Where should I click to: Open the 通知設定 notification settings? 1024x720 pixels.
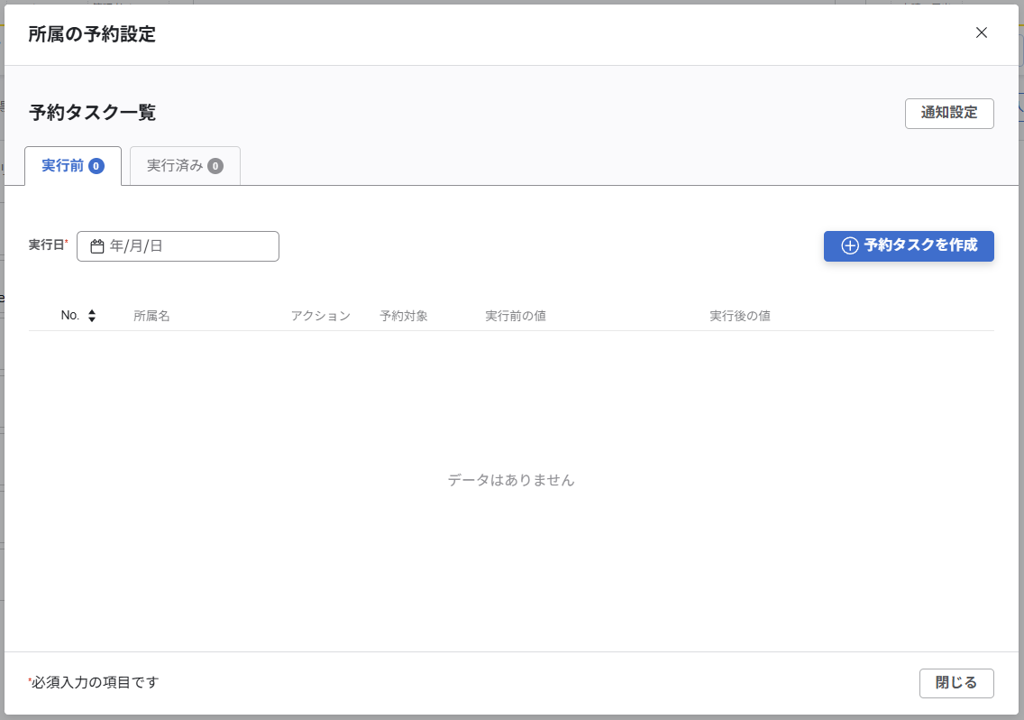click(x=949, y=113)
